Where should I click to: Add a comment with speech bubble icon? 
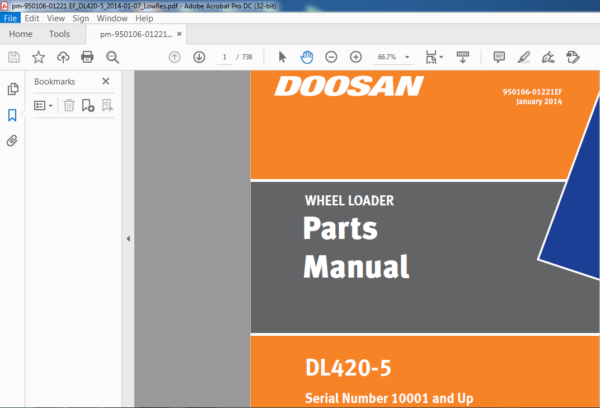click(499, 57)
